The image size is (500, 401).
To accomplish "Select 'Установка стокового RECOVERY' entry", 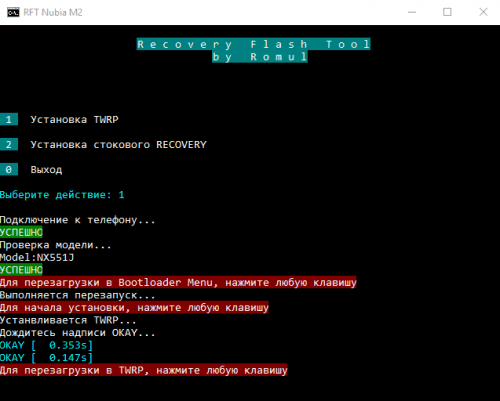I will point(118,145).
